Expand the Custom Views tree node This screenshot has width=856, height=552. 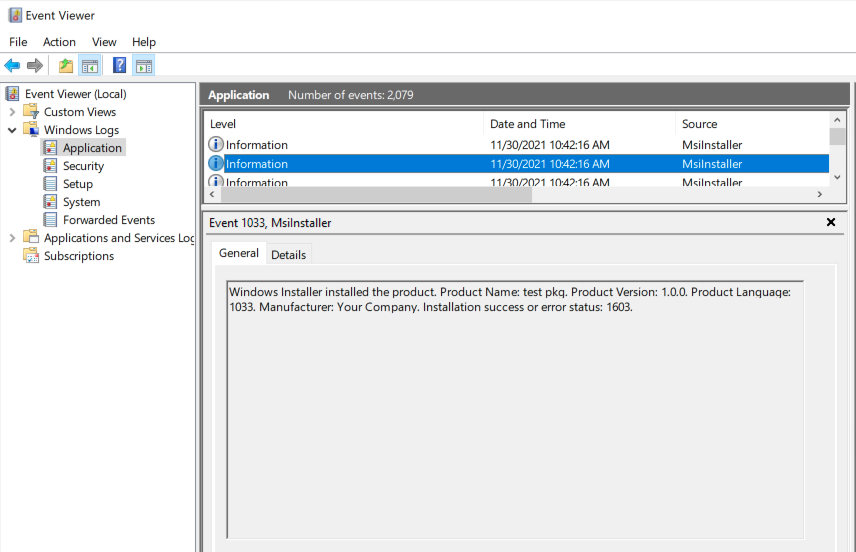[12, 112]
